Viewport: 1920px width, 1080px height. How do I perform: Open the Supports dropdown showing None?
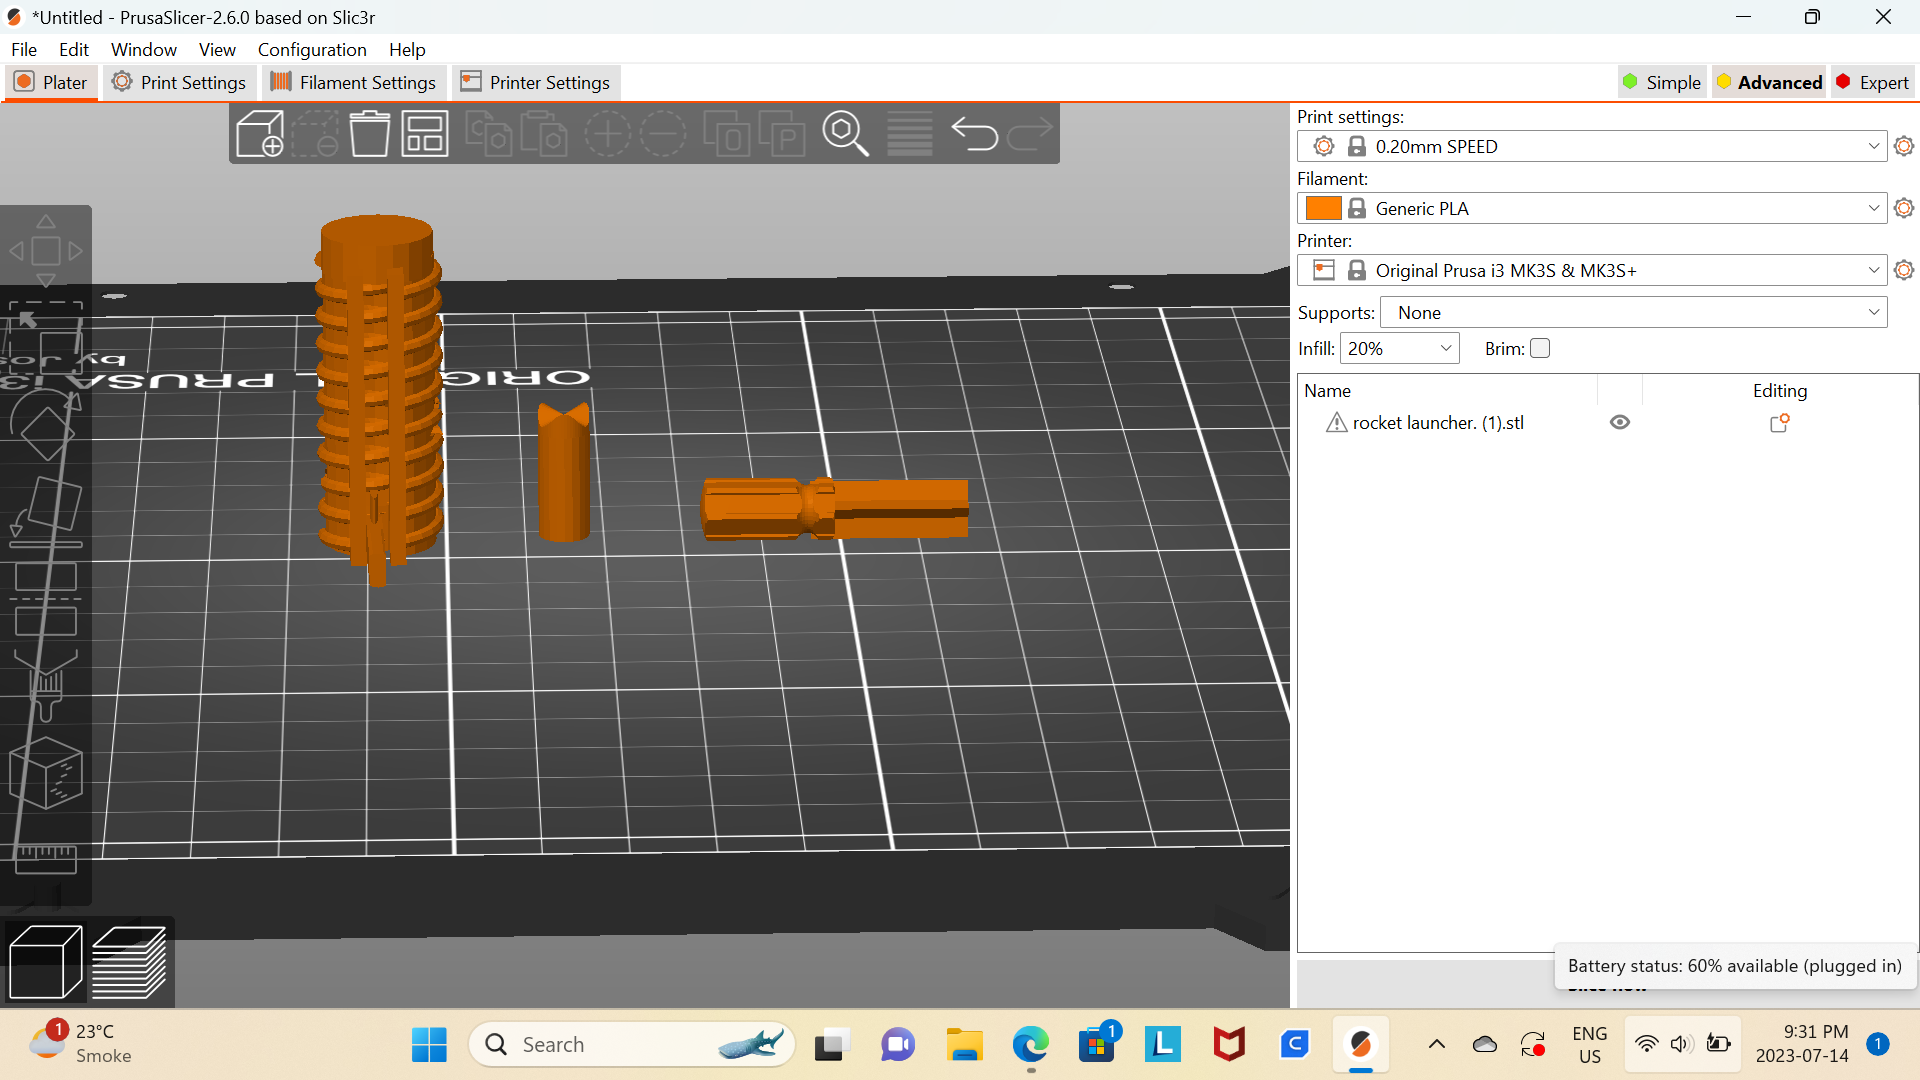click(x=1634, y=312)
